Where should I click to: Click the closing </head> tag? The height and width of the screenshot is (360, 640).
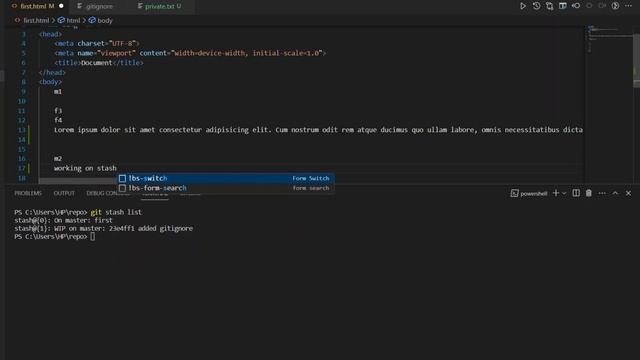(x=52, y=73)
